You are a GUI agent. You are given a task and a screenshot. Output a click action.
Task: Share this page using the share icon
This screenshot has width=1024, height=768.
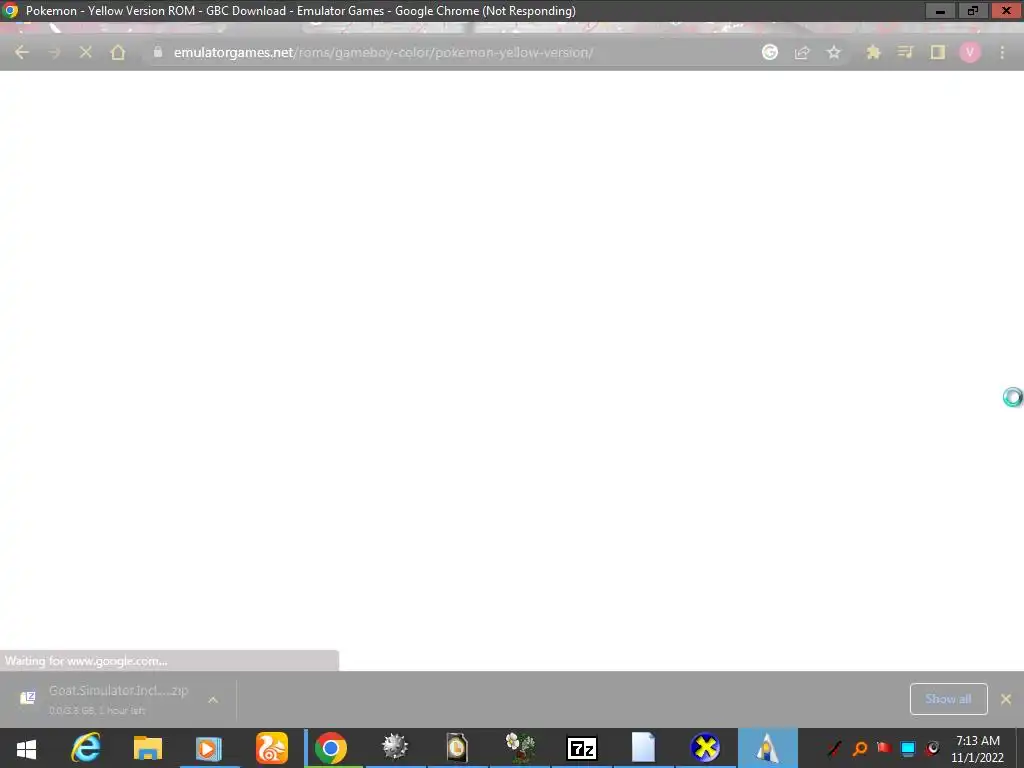(x=802, y=52)
